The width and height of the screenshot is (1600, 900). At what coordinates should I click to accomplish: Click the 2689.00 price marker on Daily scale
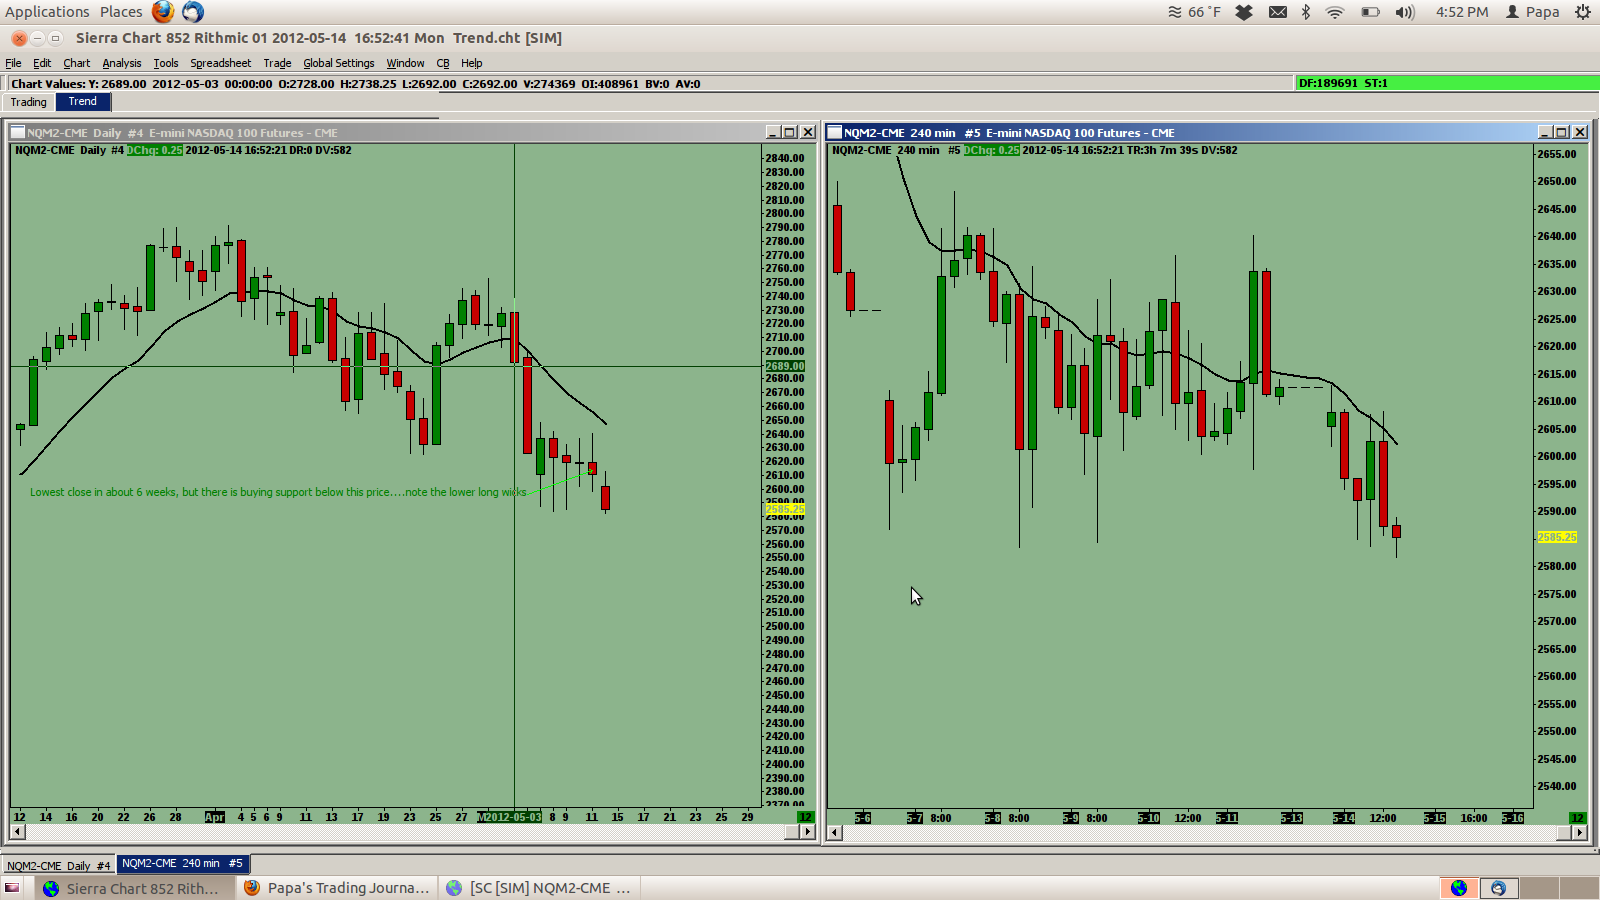(x=785, y=366)
